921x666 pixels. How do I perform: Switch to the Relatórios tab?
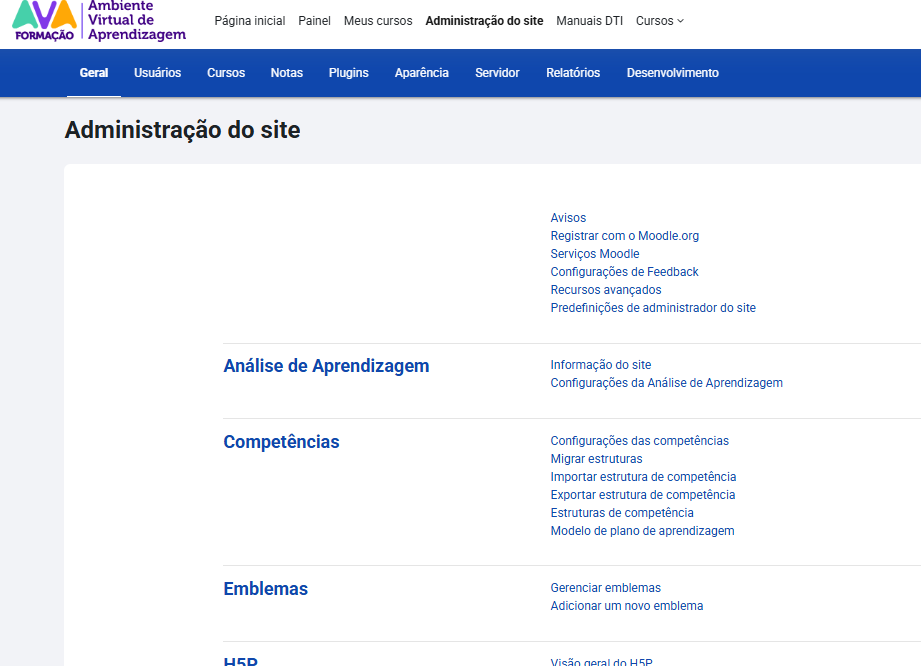(573, 73)
